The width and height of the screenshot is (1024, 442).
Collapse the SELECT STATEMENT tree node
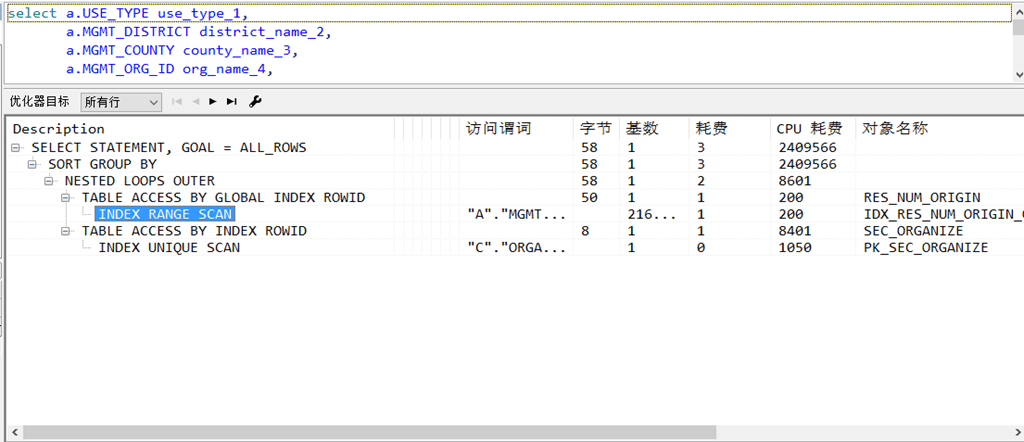pos(15,148)
